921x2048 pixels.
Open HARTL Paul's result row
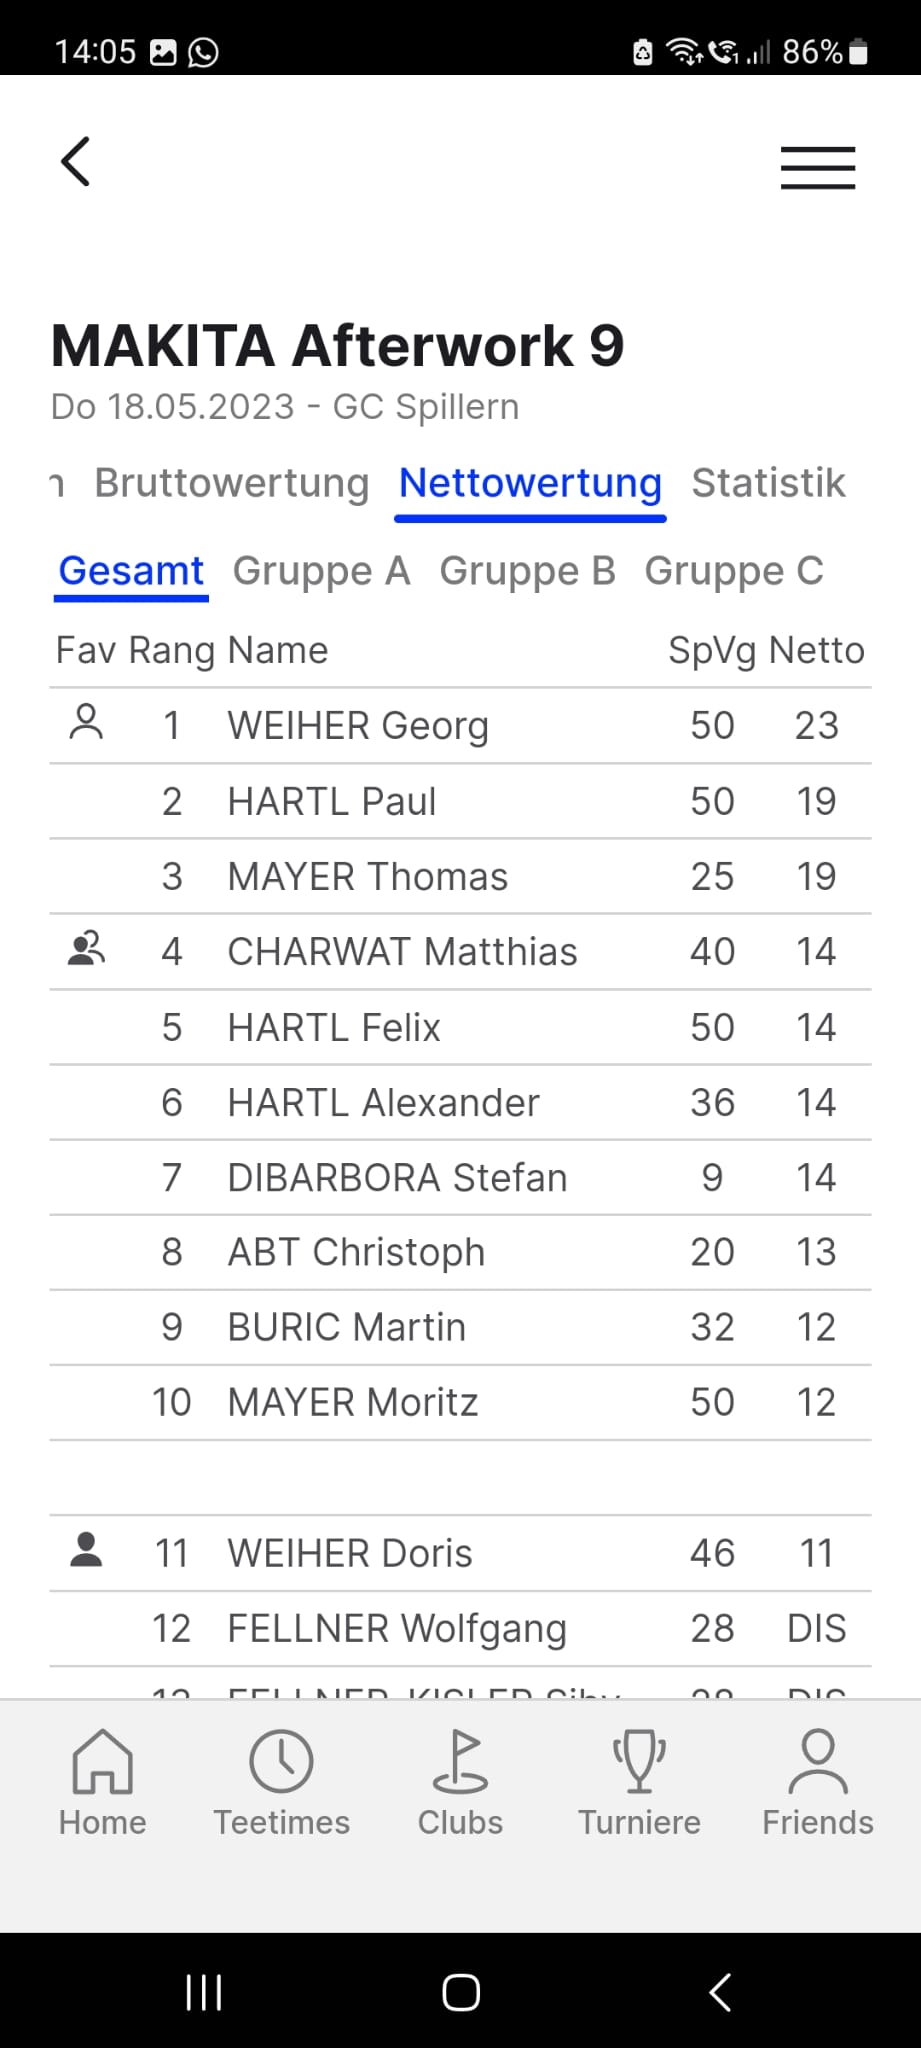[x=460, y=801]
